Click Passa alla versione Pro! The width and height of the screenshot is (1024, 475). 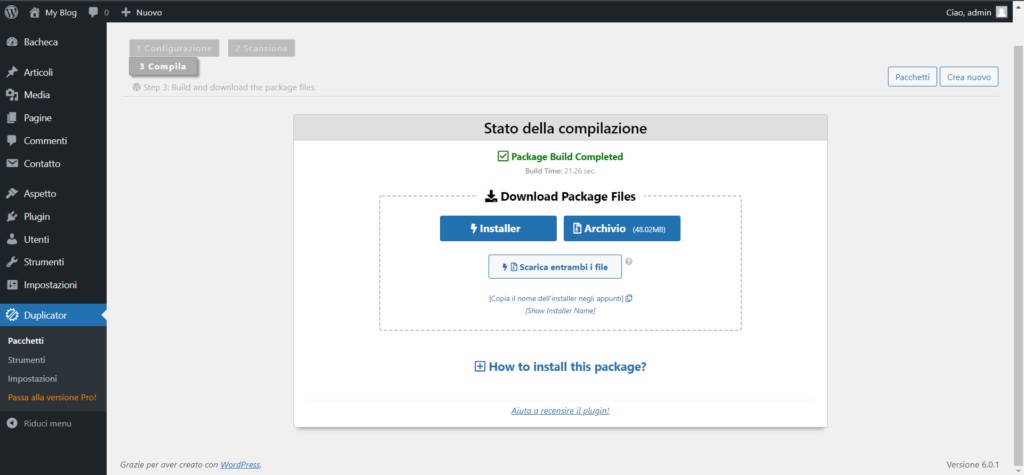point(52,398)
